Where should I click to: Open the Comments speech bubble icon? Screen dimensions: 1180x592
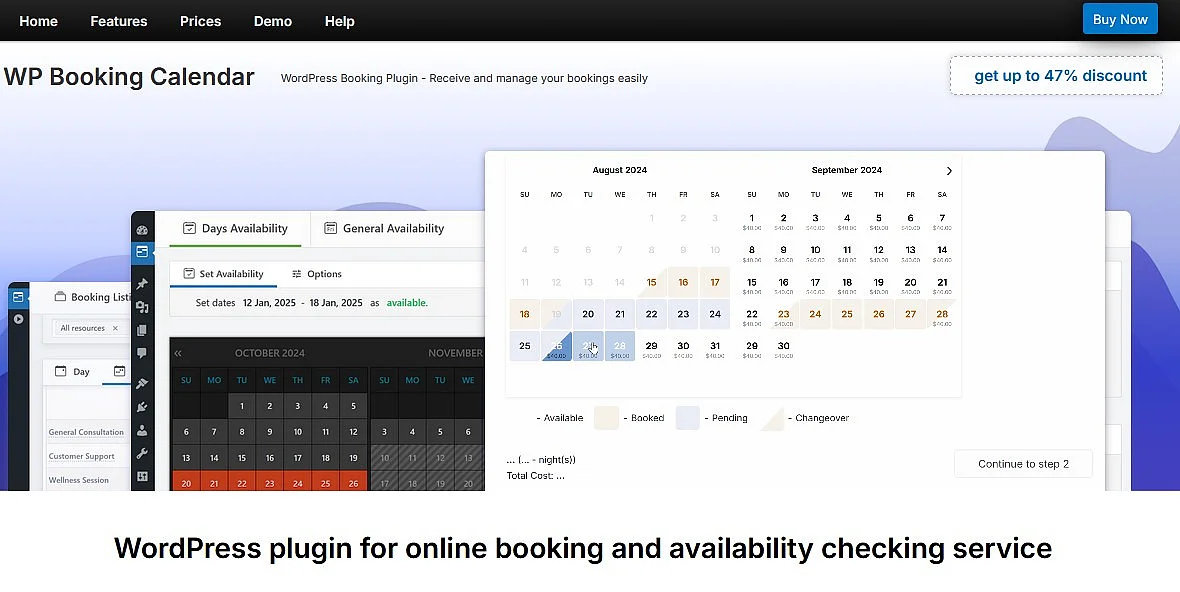pyautogui.click(x=142, y=353)
